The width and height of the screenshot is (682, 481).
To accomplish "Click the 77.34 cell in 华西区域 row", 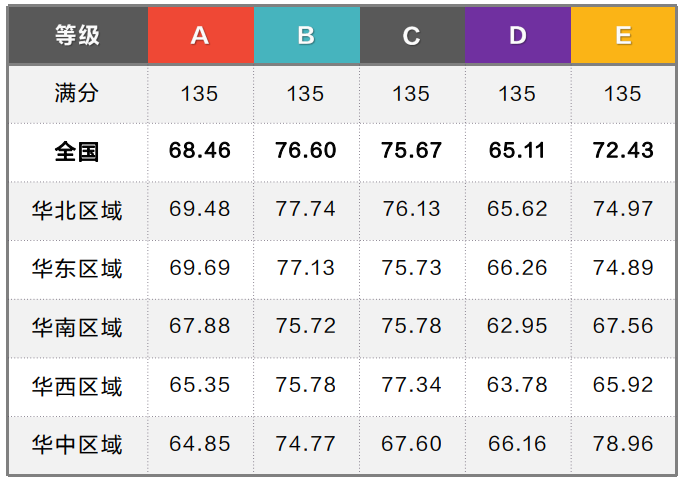I will pyautogui.click(x=411, y=385).
